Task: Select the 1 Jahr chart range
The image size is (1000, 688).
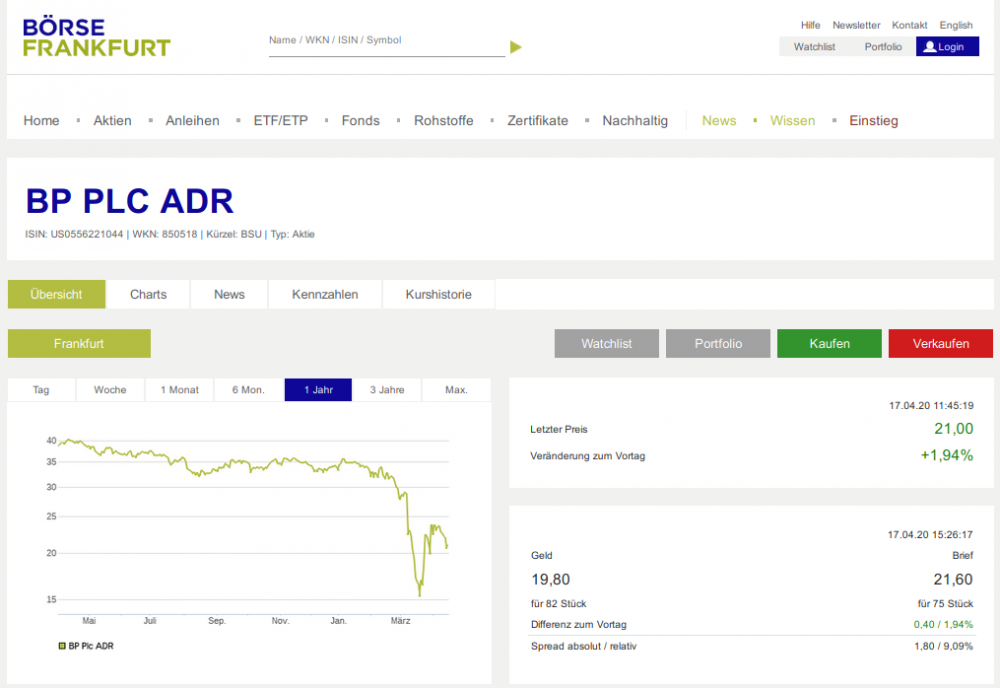Action: pyautogui.click(x=318, y=390)
